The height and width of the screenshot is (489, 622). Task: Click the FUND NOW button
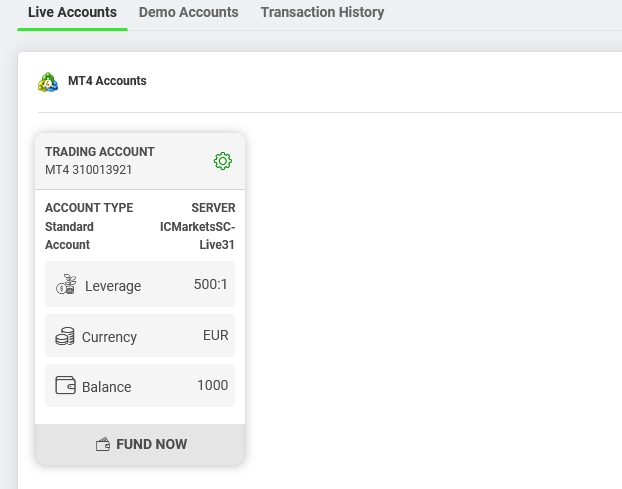click(x=140, y=444)
